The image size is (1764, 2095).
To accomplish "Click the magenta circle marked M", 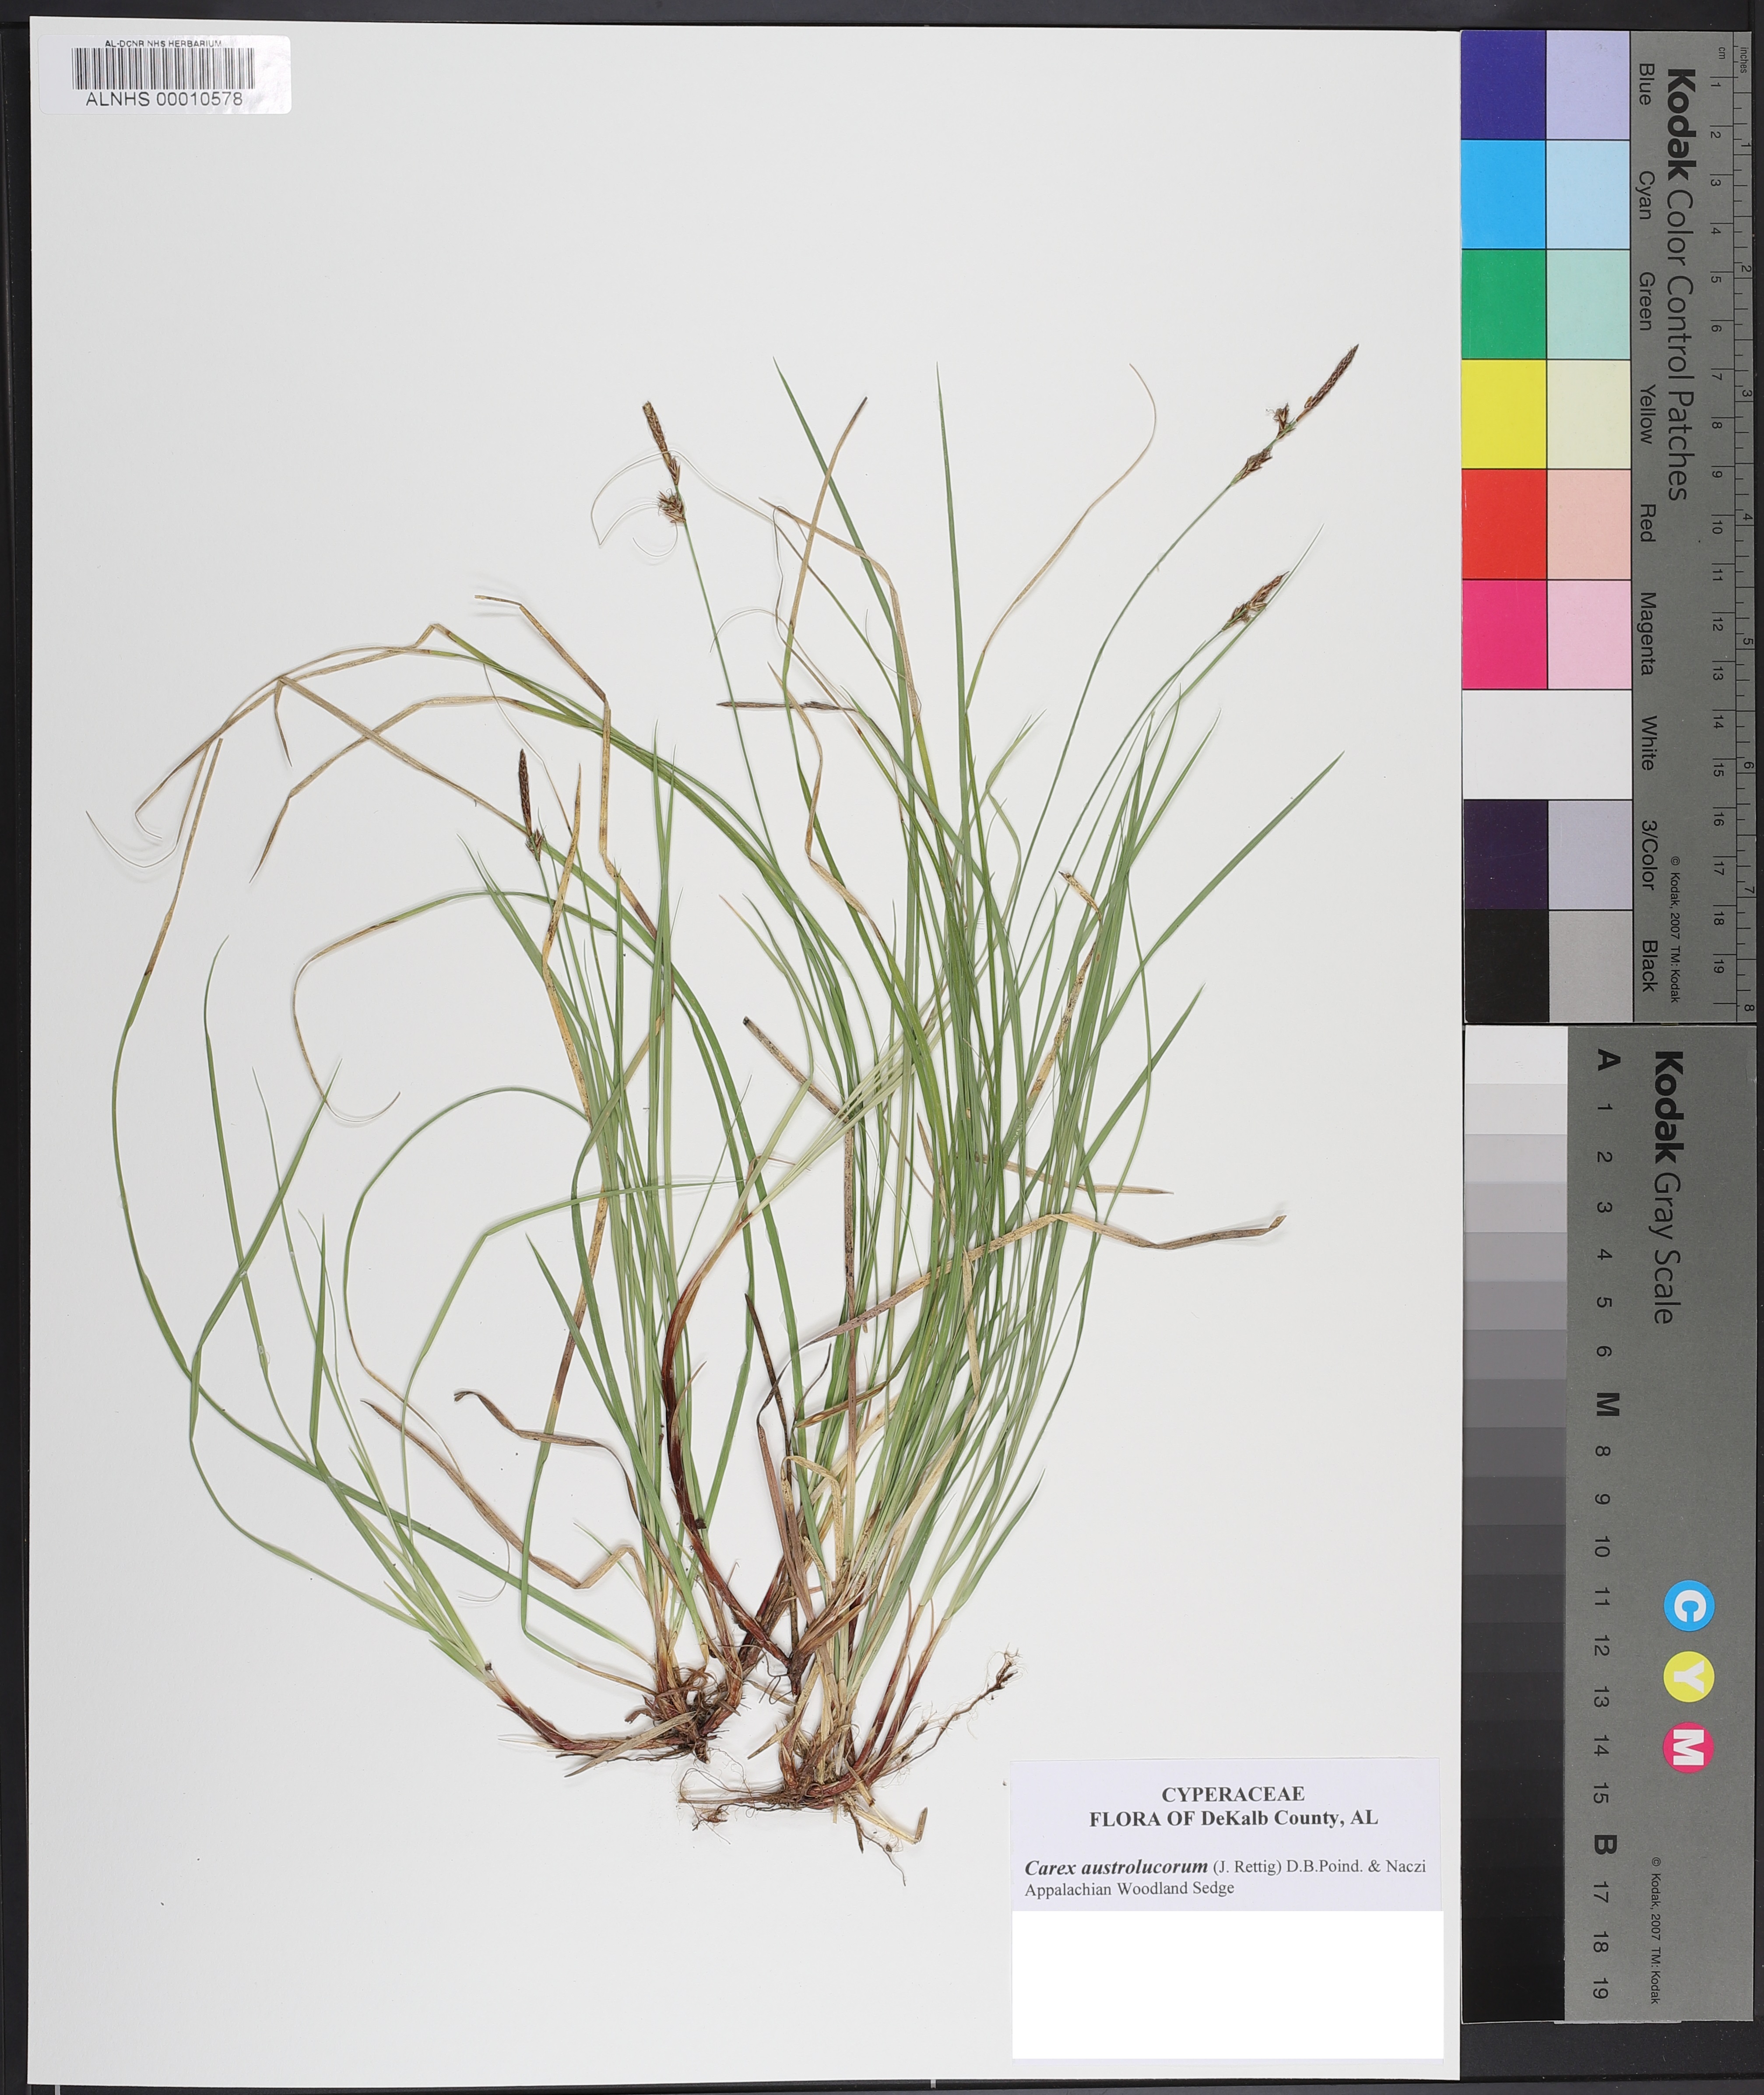I will click(1688, 1747).
